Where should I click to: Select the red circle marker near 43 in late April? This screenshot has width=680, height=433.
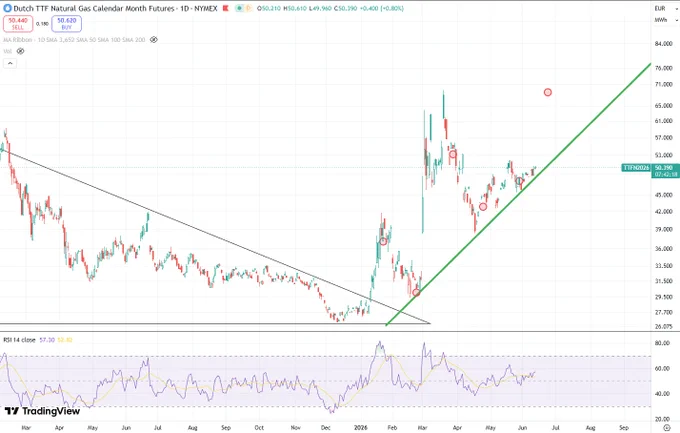[x=483, y=207]
